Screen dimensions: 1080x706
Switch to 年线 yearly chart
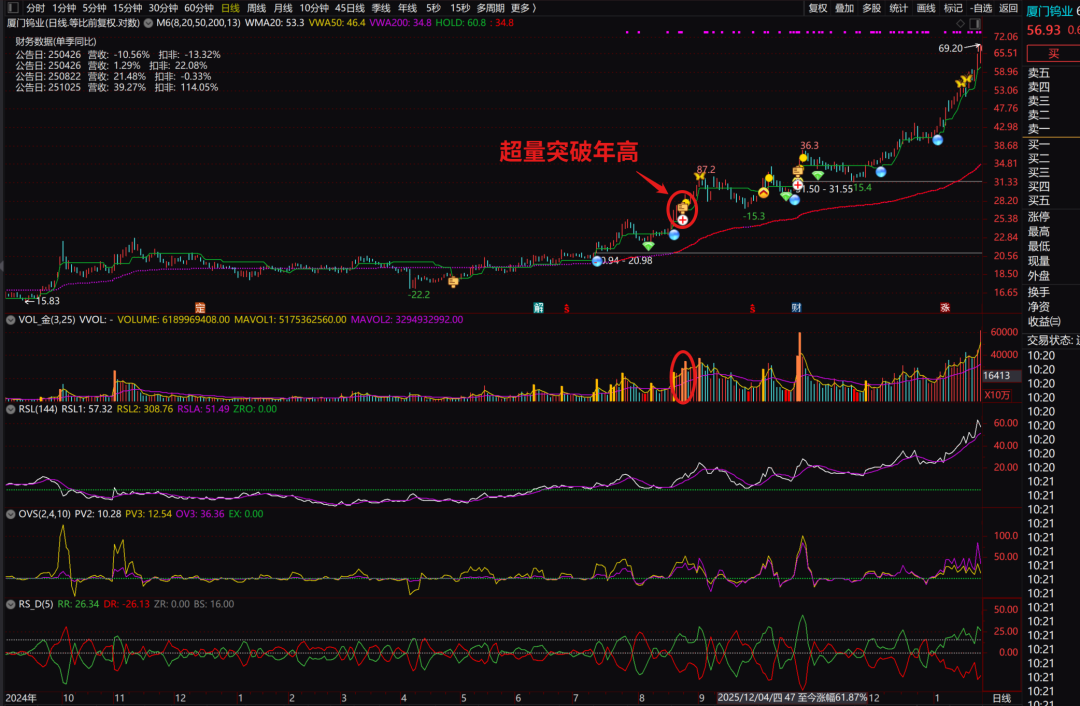[x=408, y=8]
